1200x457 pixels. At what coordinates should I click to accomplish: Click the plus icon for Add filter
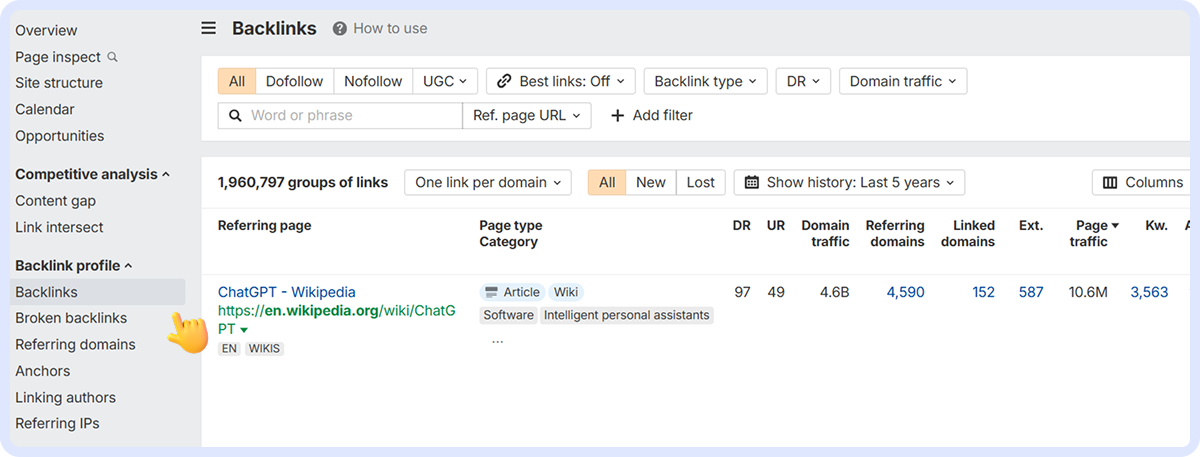click(x=618, y=115)
